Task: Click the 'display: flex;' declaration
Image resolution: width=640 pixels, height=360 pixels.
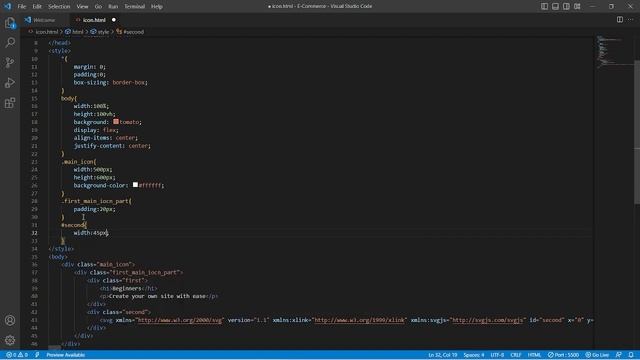Action: pos(96,130)
